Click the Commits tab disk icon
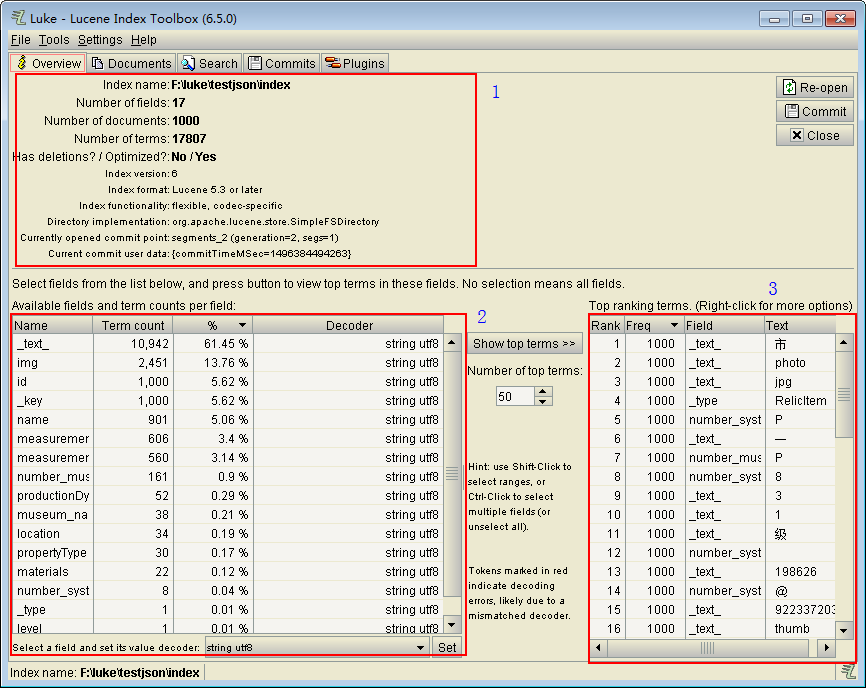866x688 pixels. [255, 63]
